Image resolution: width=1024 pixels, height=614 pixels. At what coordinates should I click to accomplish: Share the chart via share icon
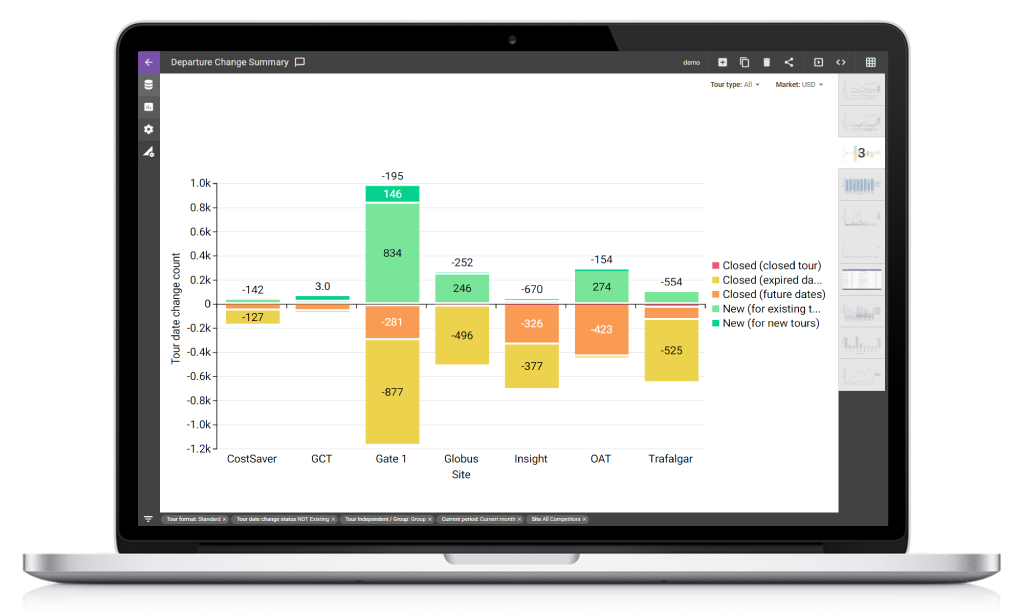click(789, 62)
